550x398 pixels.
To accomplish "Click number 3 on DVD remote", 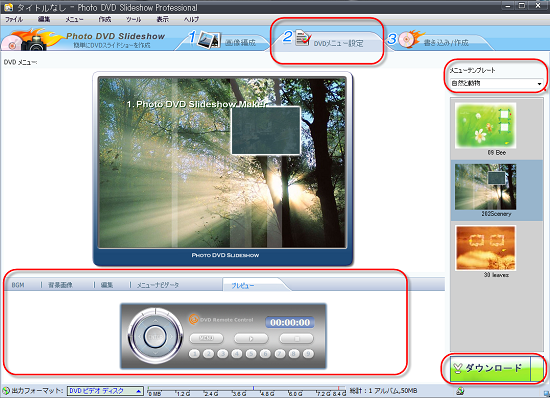I will click(223, 354).
